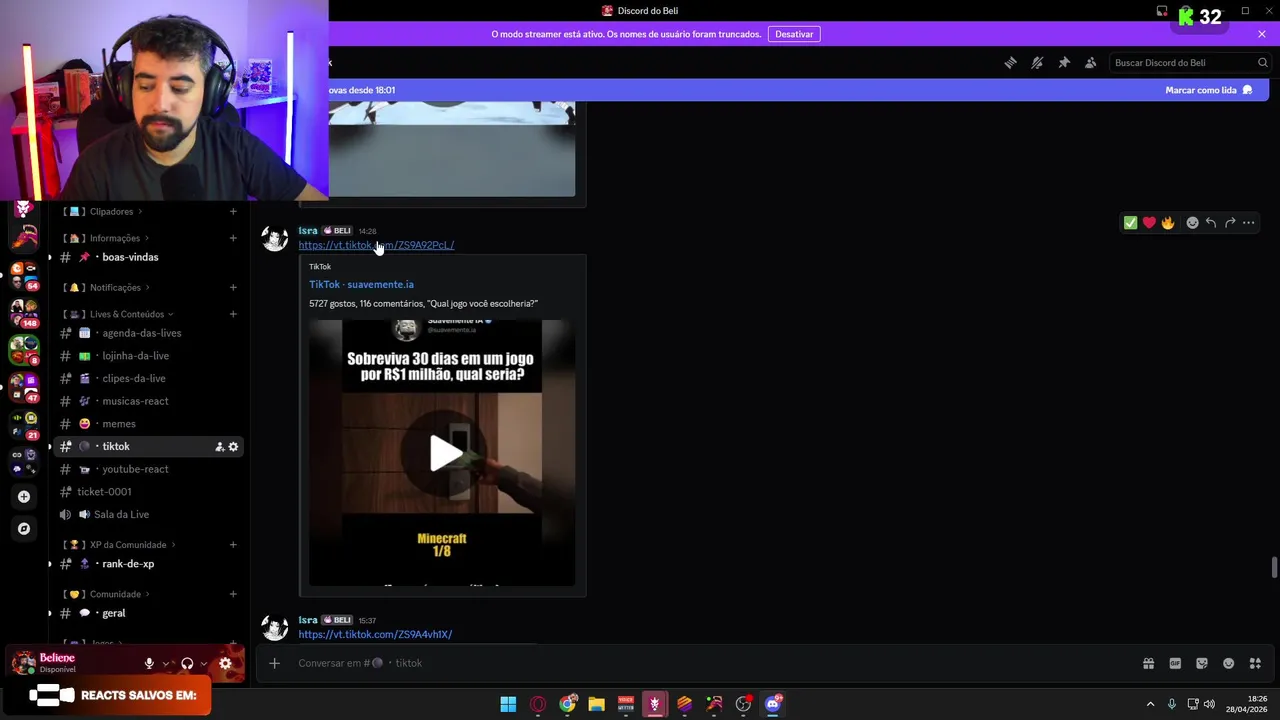Add channel to Lives & Conteúdos category
Image resolution: width=1280 pixels, height=720 pixels.
pos(233,314)
